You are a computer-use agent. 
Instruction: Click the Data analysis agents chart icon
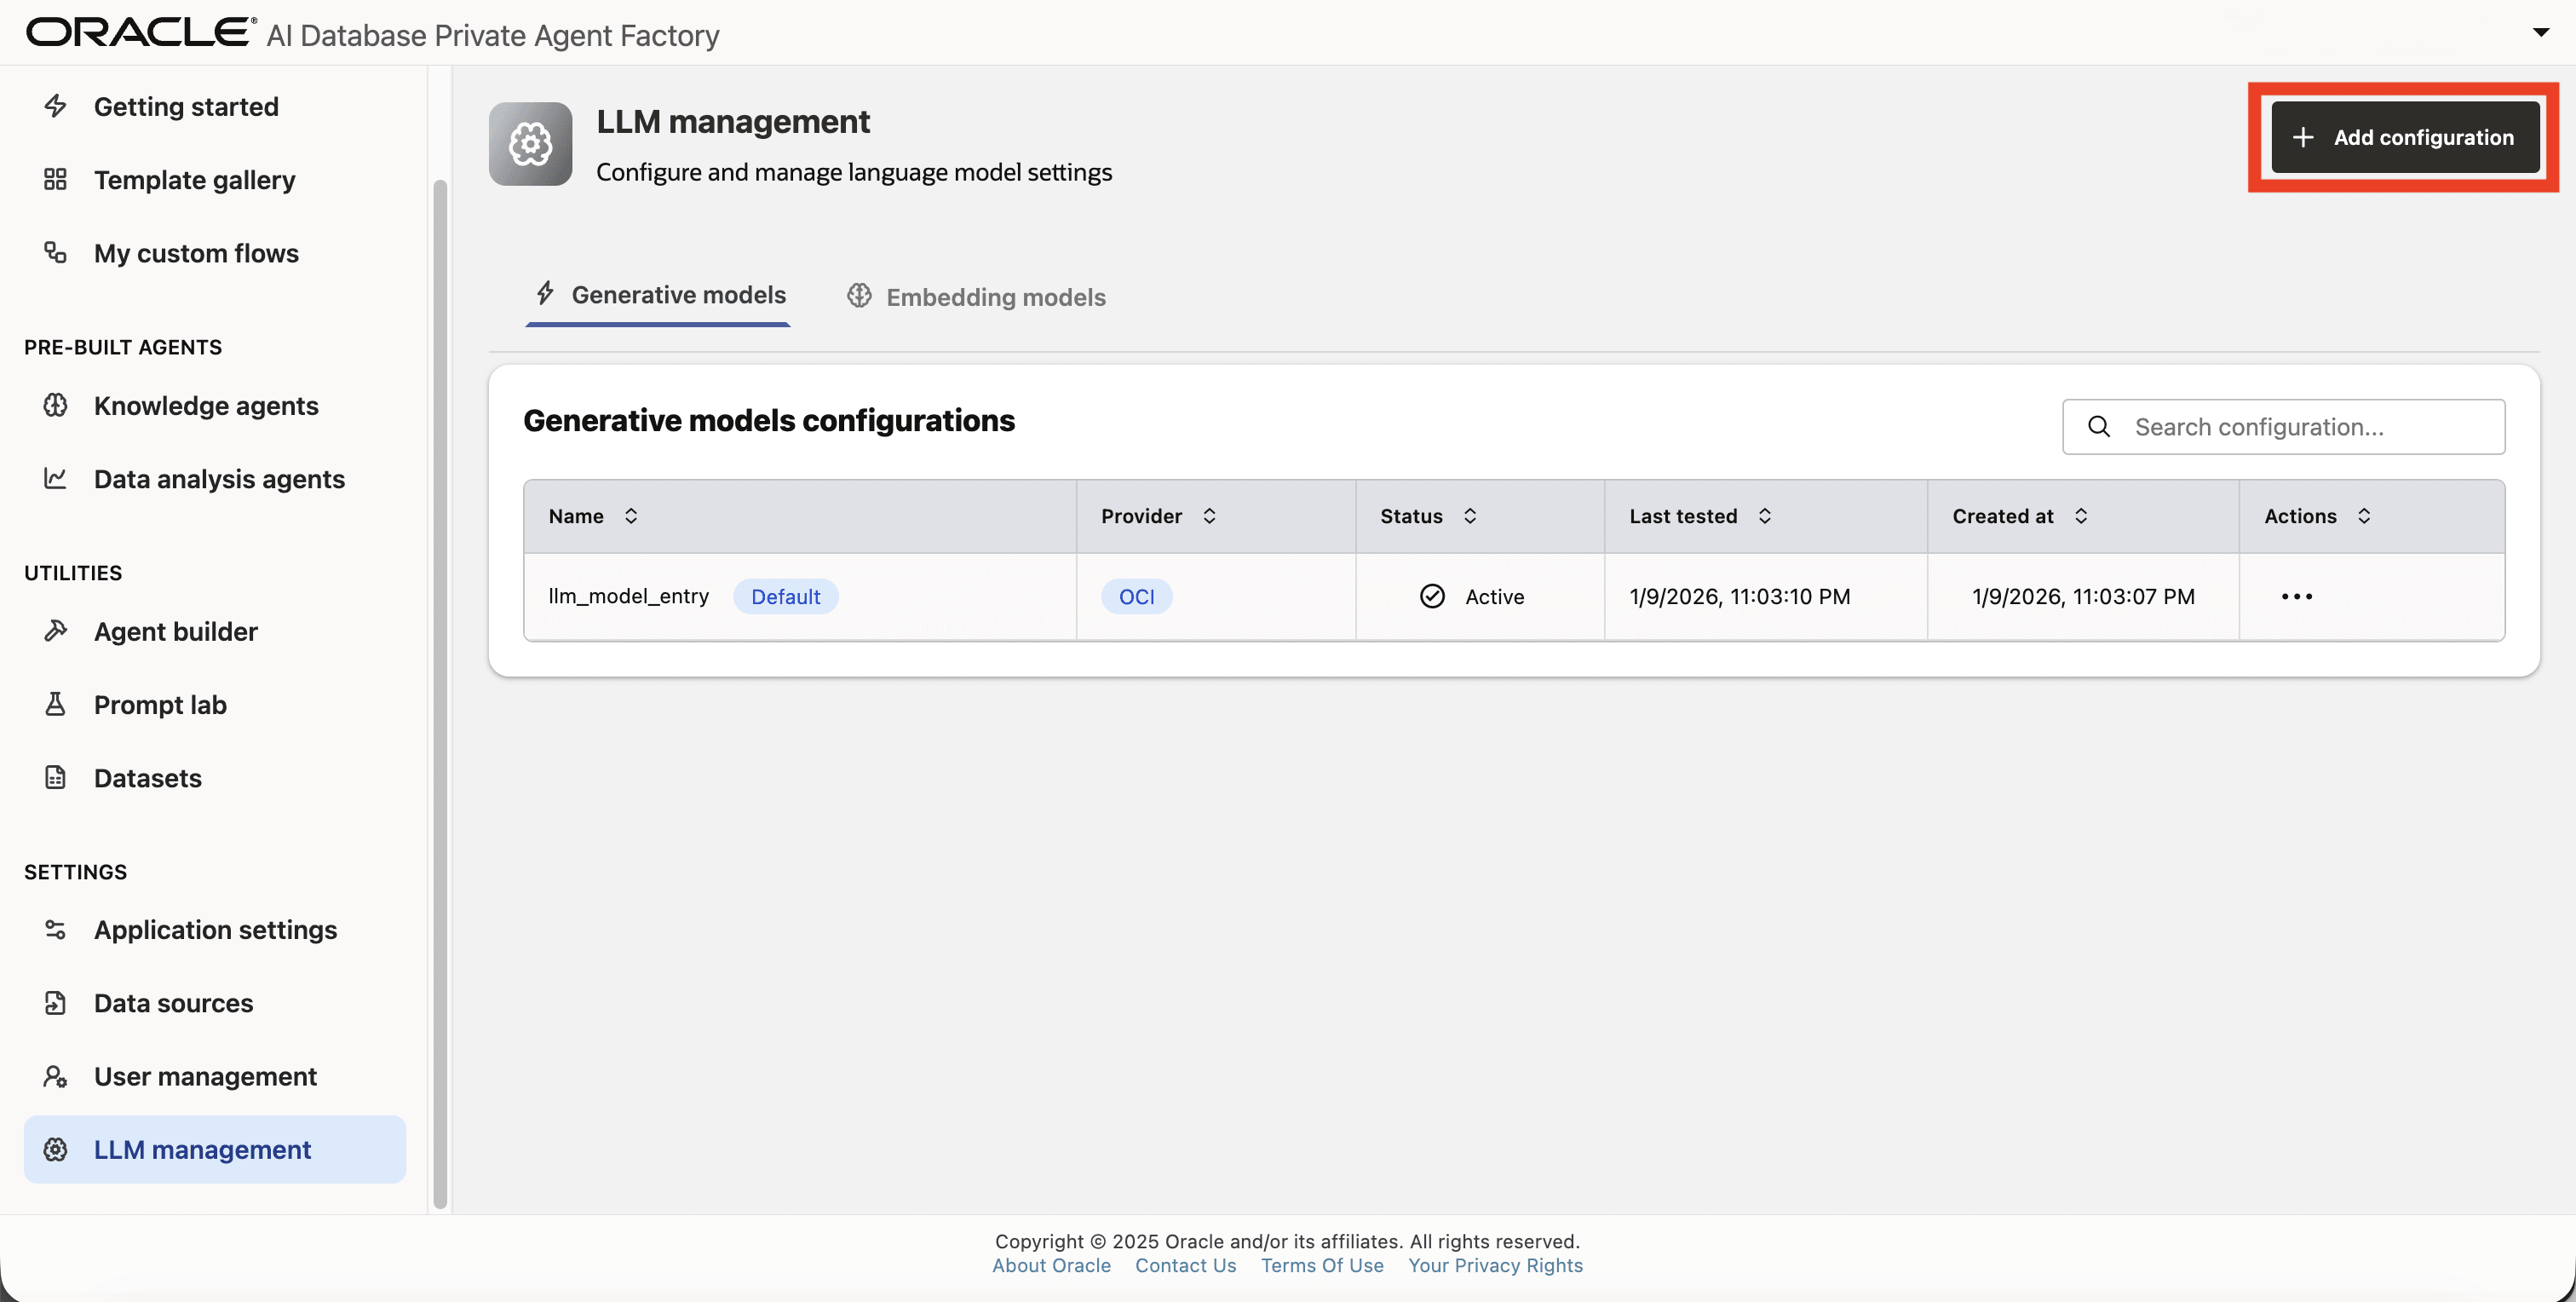point(55,478)
